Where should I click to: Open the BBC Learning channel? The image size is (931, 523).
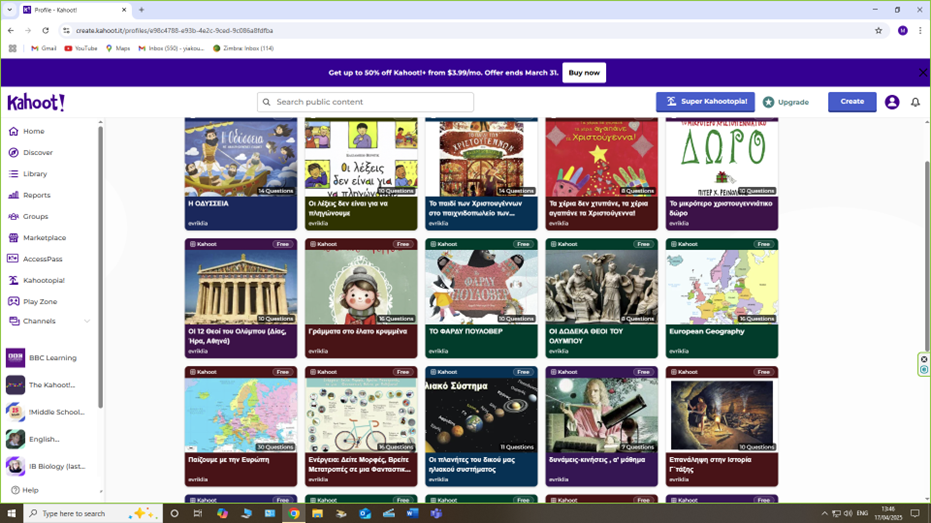pyautogui.click(x=52, y=358)
